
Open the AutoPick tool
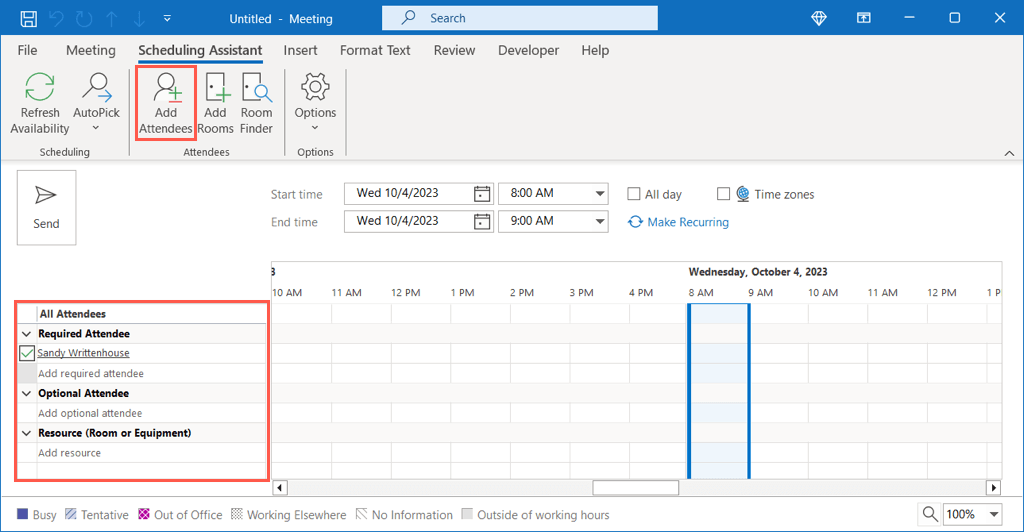[x=96, y=102]
